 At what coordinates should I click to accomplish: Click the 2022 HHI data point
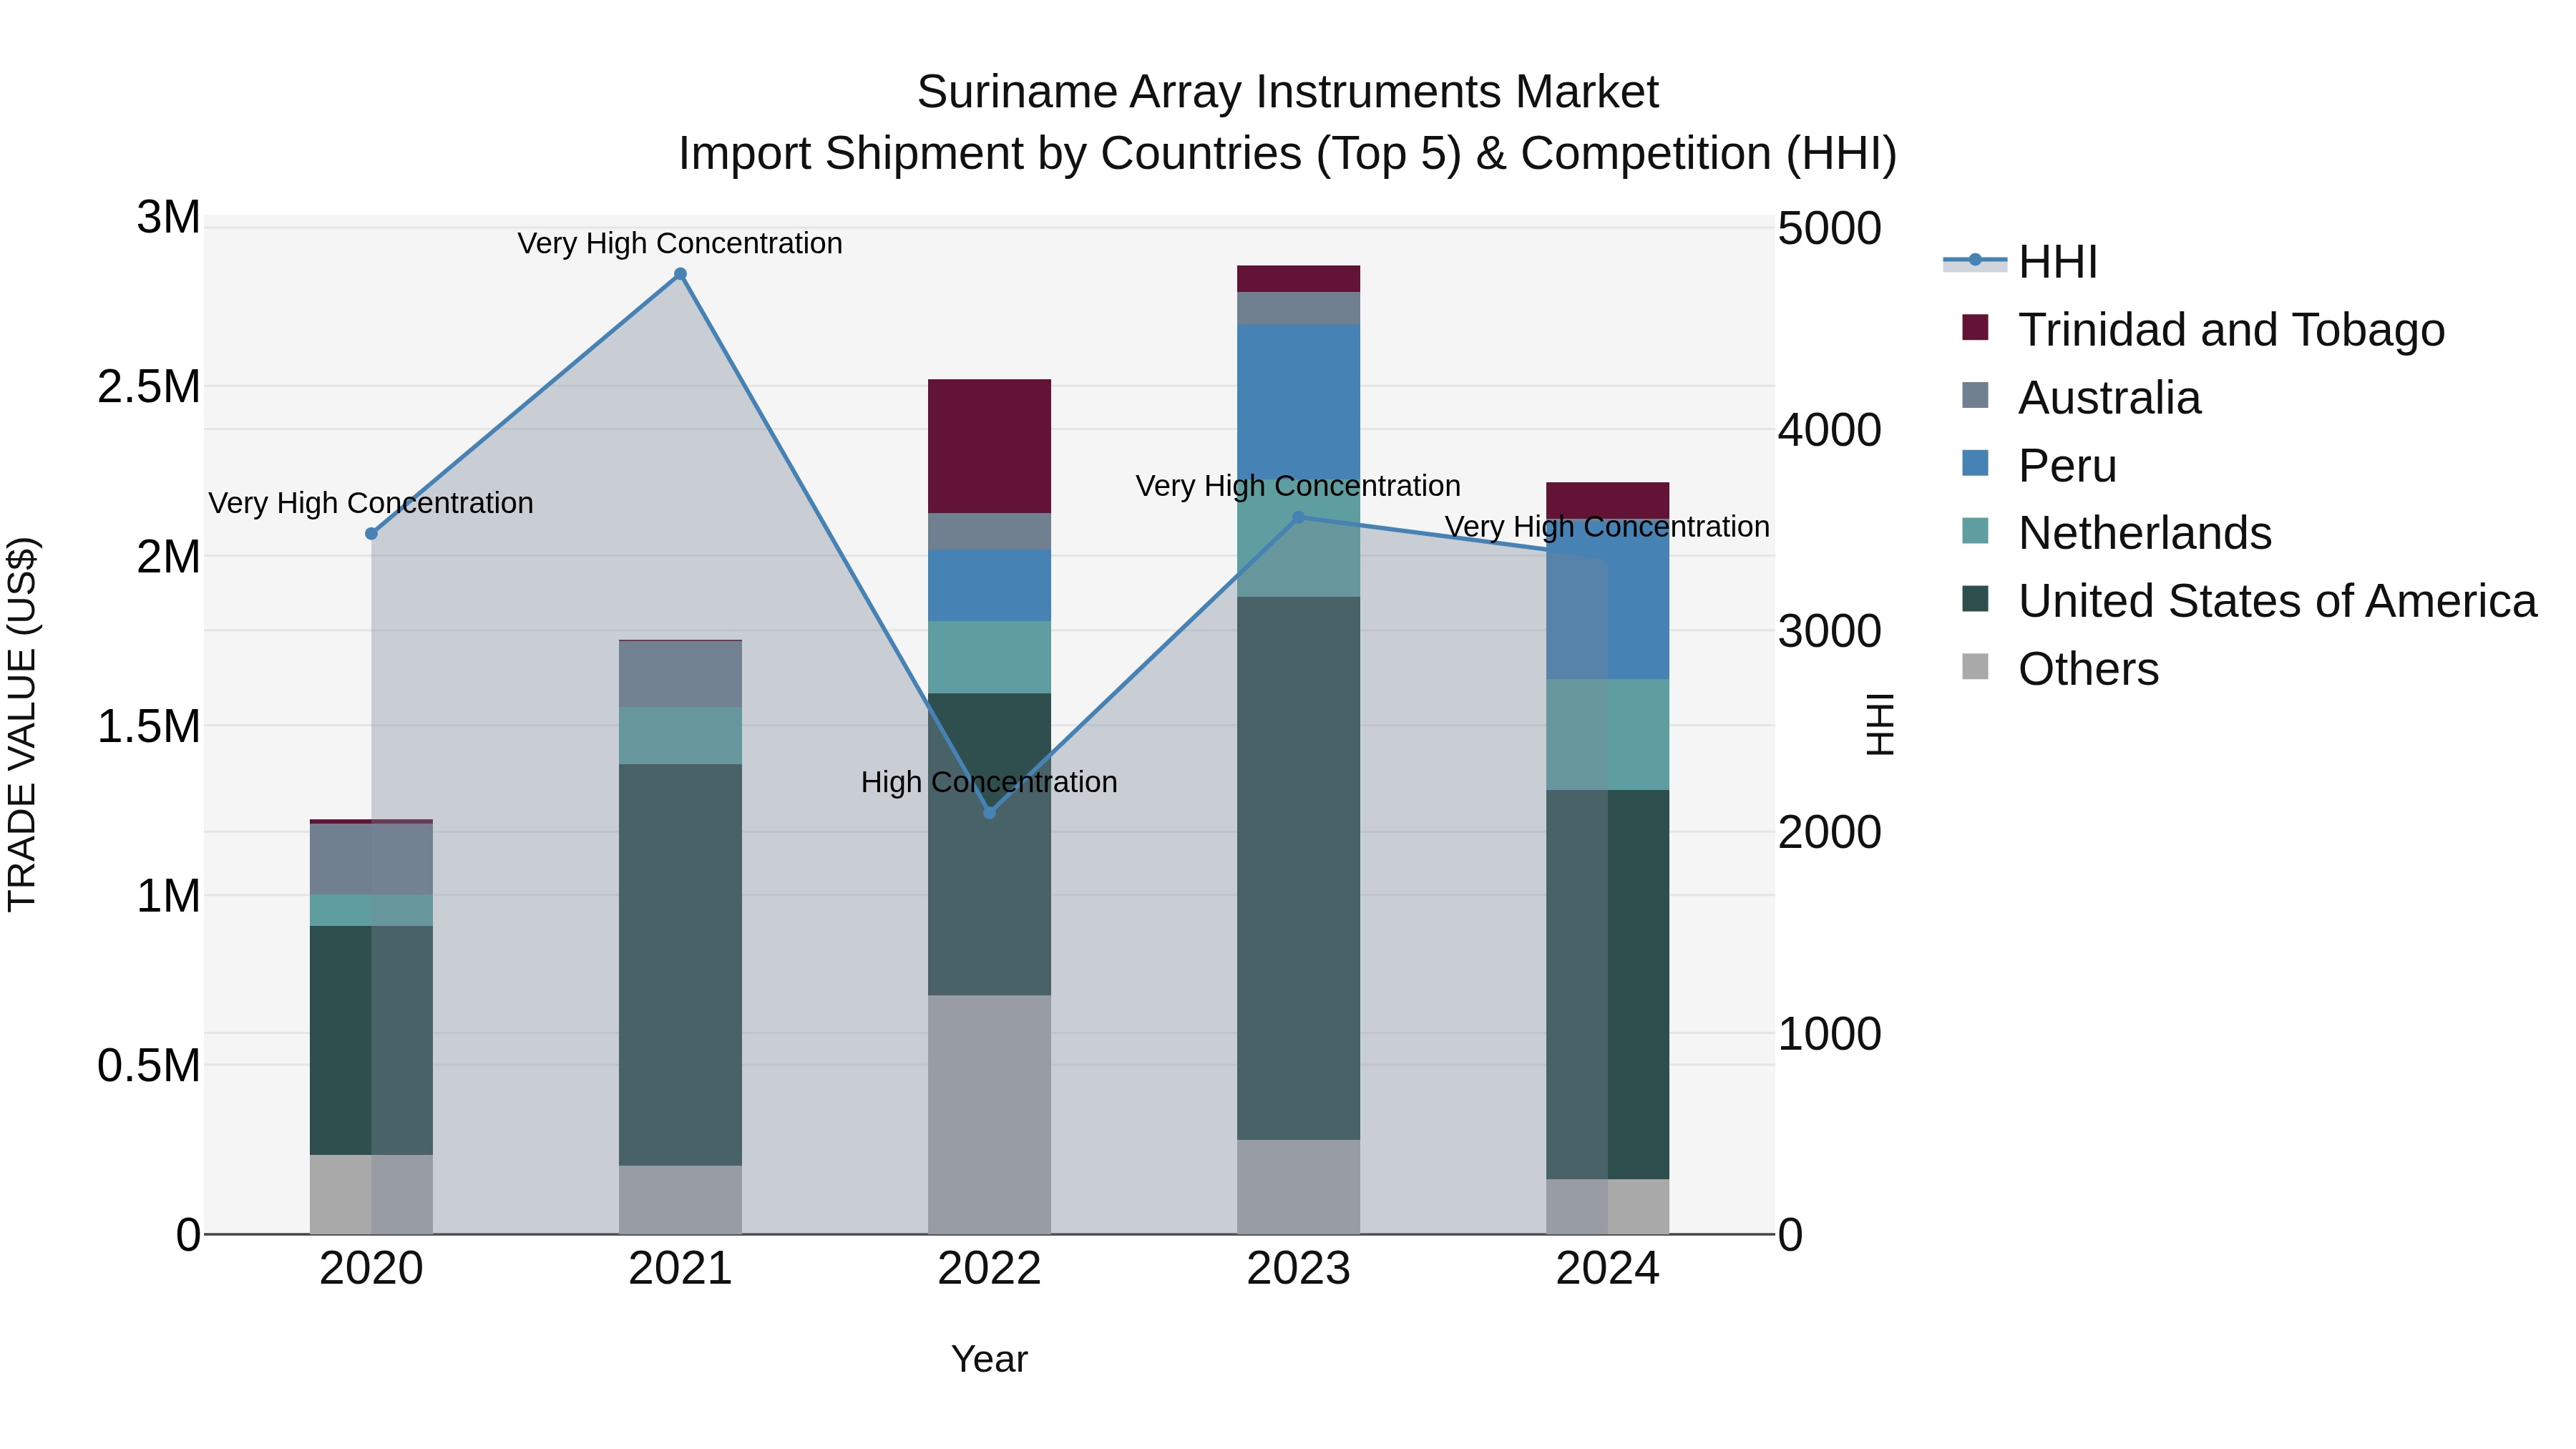pos(989,813)
